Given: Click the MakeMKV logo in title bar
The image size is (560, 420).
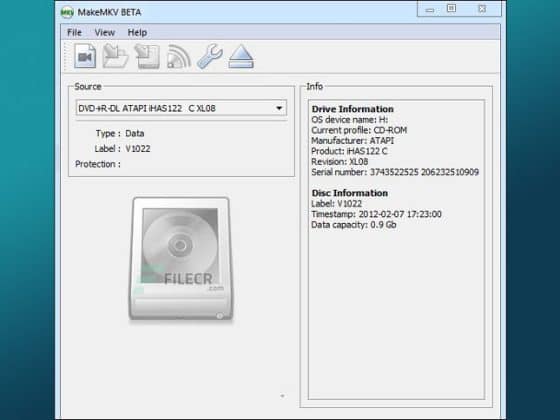Looking at the screenshot, I should click(x=67, y=12).
